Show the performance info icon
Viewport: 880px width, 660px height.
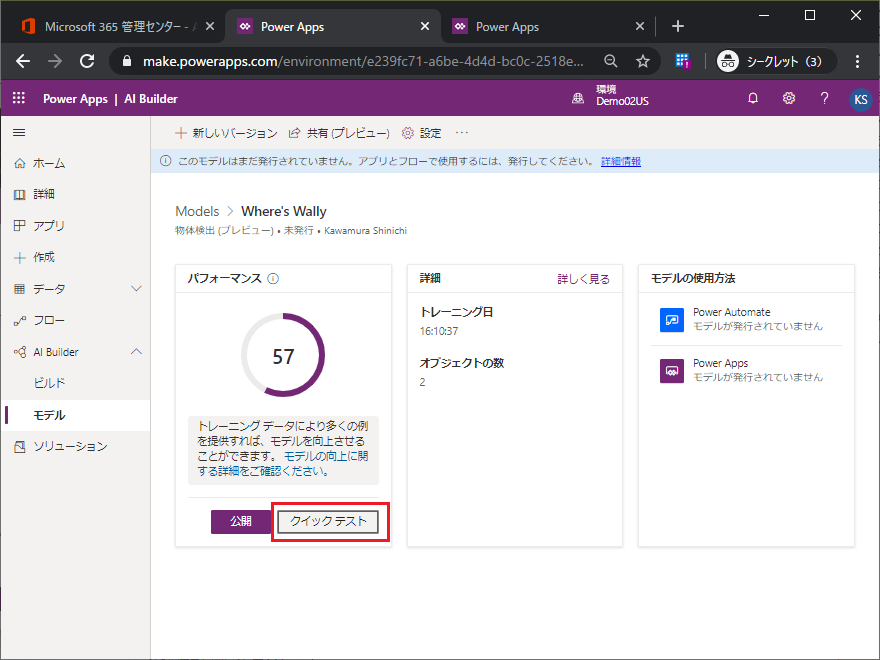[x=273, y=278]
